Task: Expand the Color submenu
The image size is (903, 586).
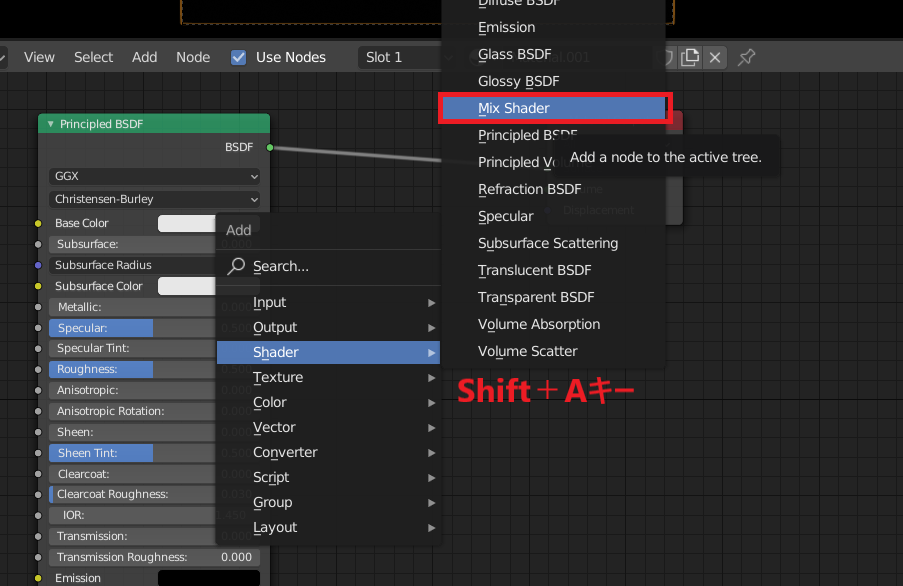Action: [328, 402]
